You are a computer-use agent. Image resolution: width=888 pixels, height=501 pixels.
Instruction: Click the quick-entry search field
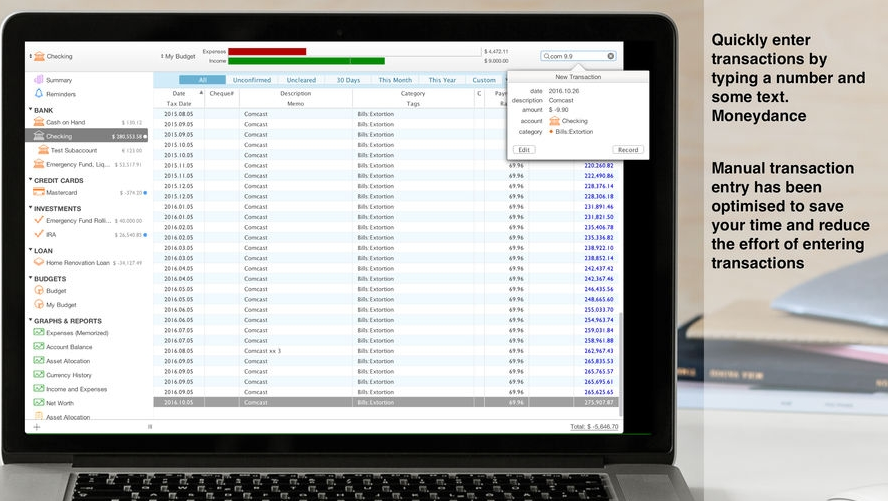tap(575, 56)
